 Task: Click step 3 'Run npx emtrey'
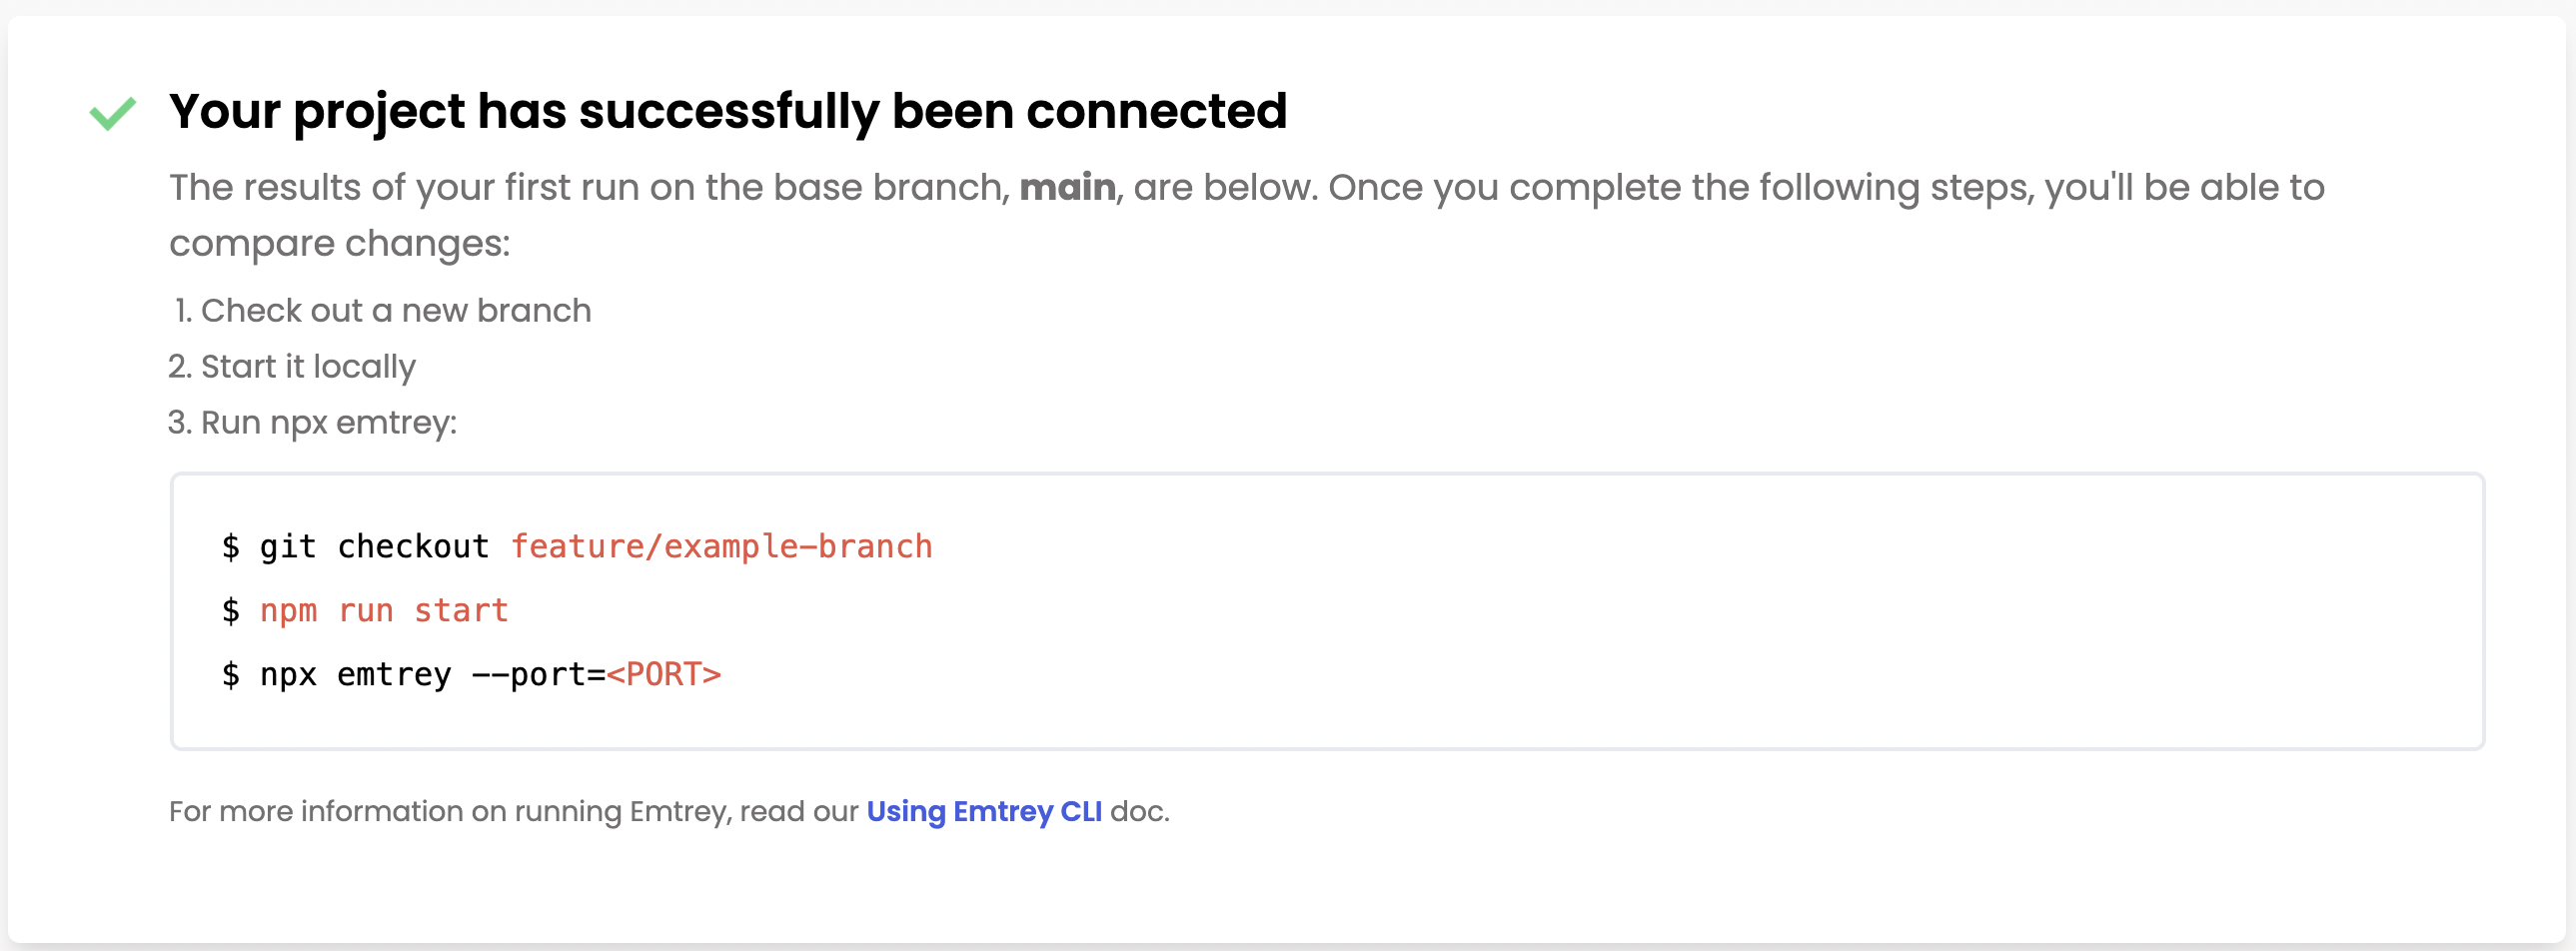coord(312,423)
